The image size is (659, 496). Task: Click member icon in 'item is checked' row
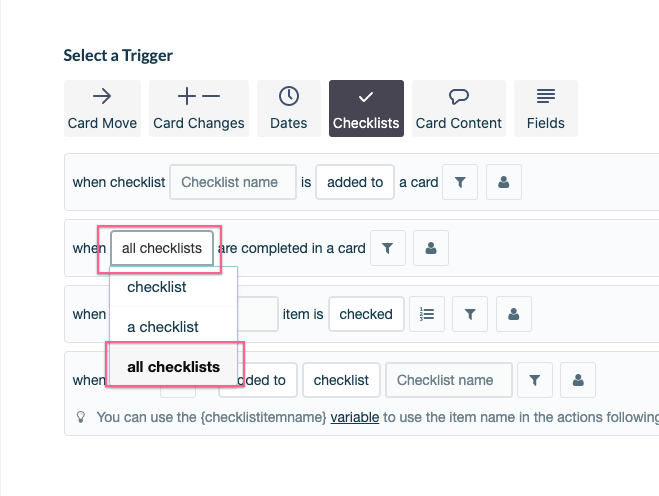coord(514,314)
